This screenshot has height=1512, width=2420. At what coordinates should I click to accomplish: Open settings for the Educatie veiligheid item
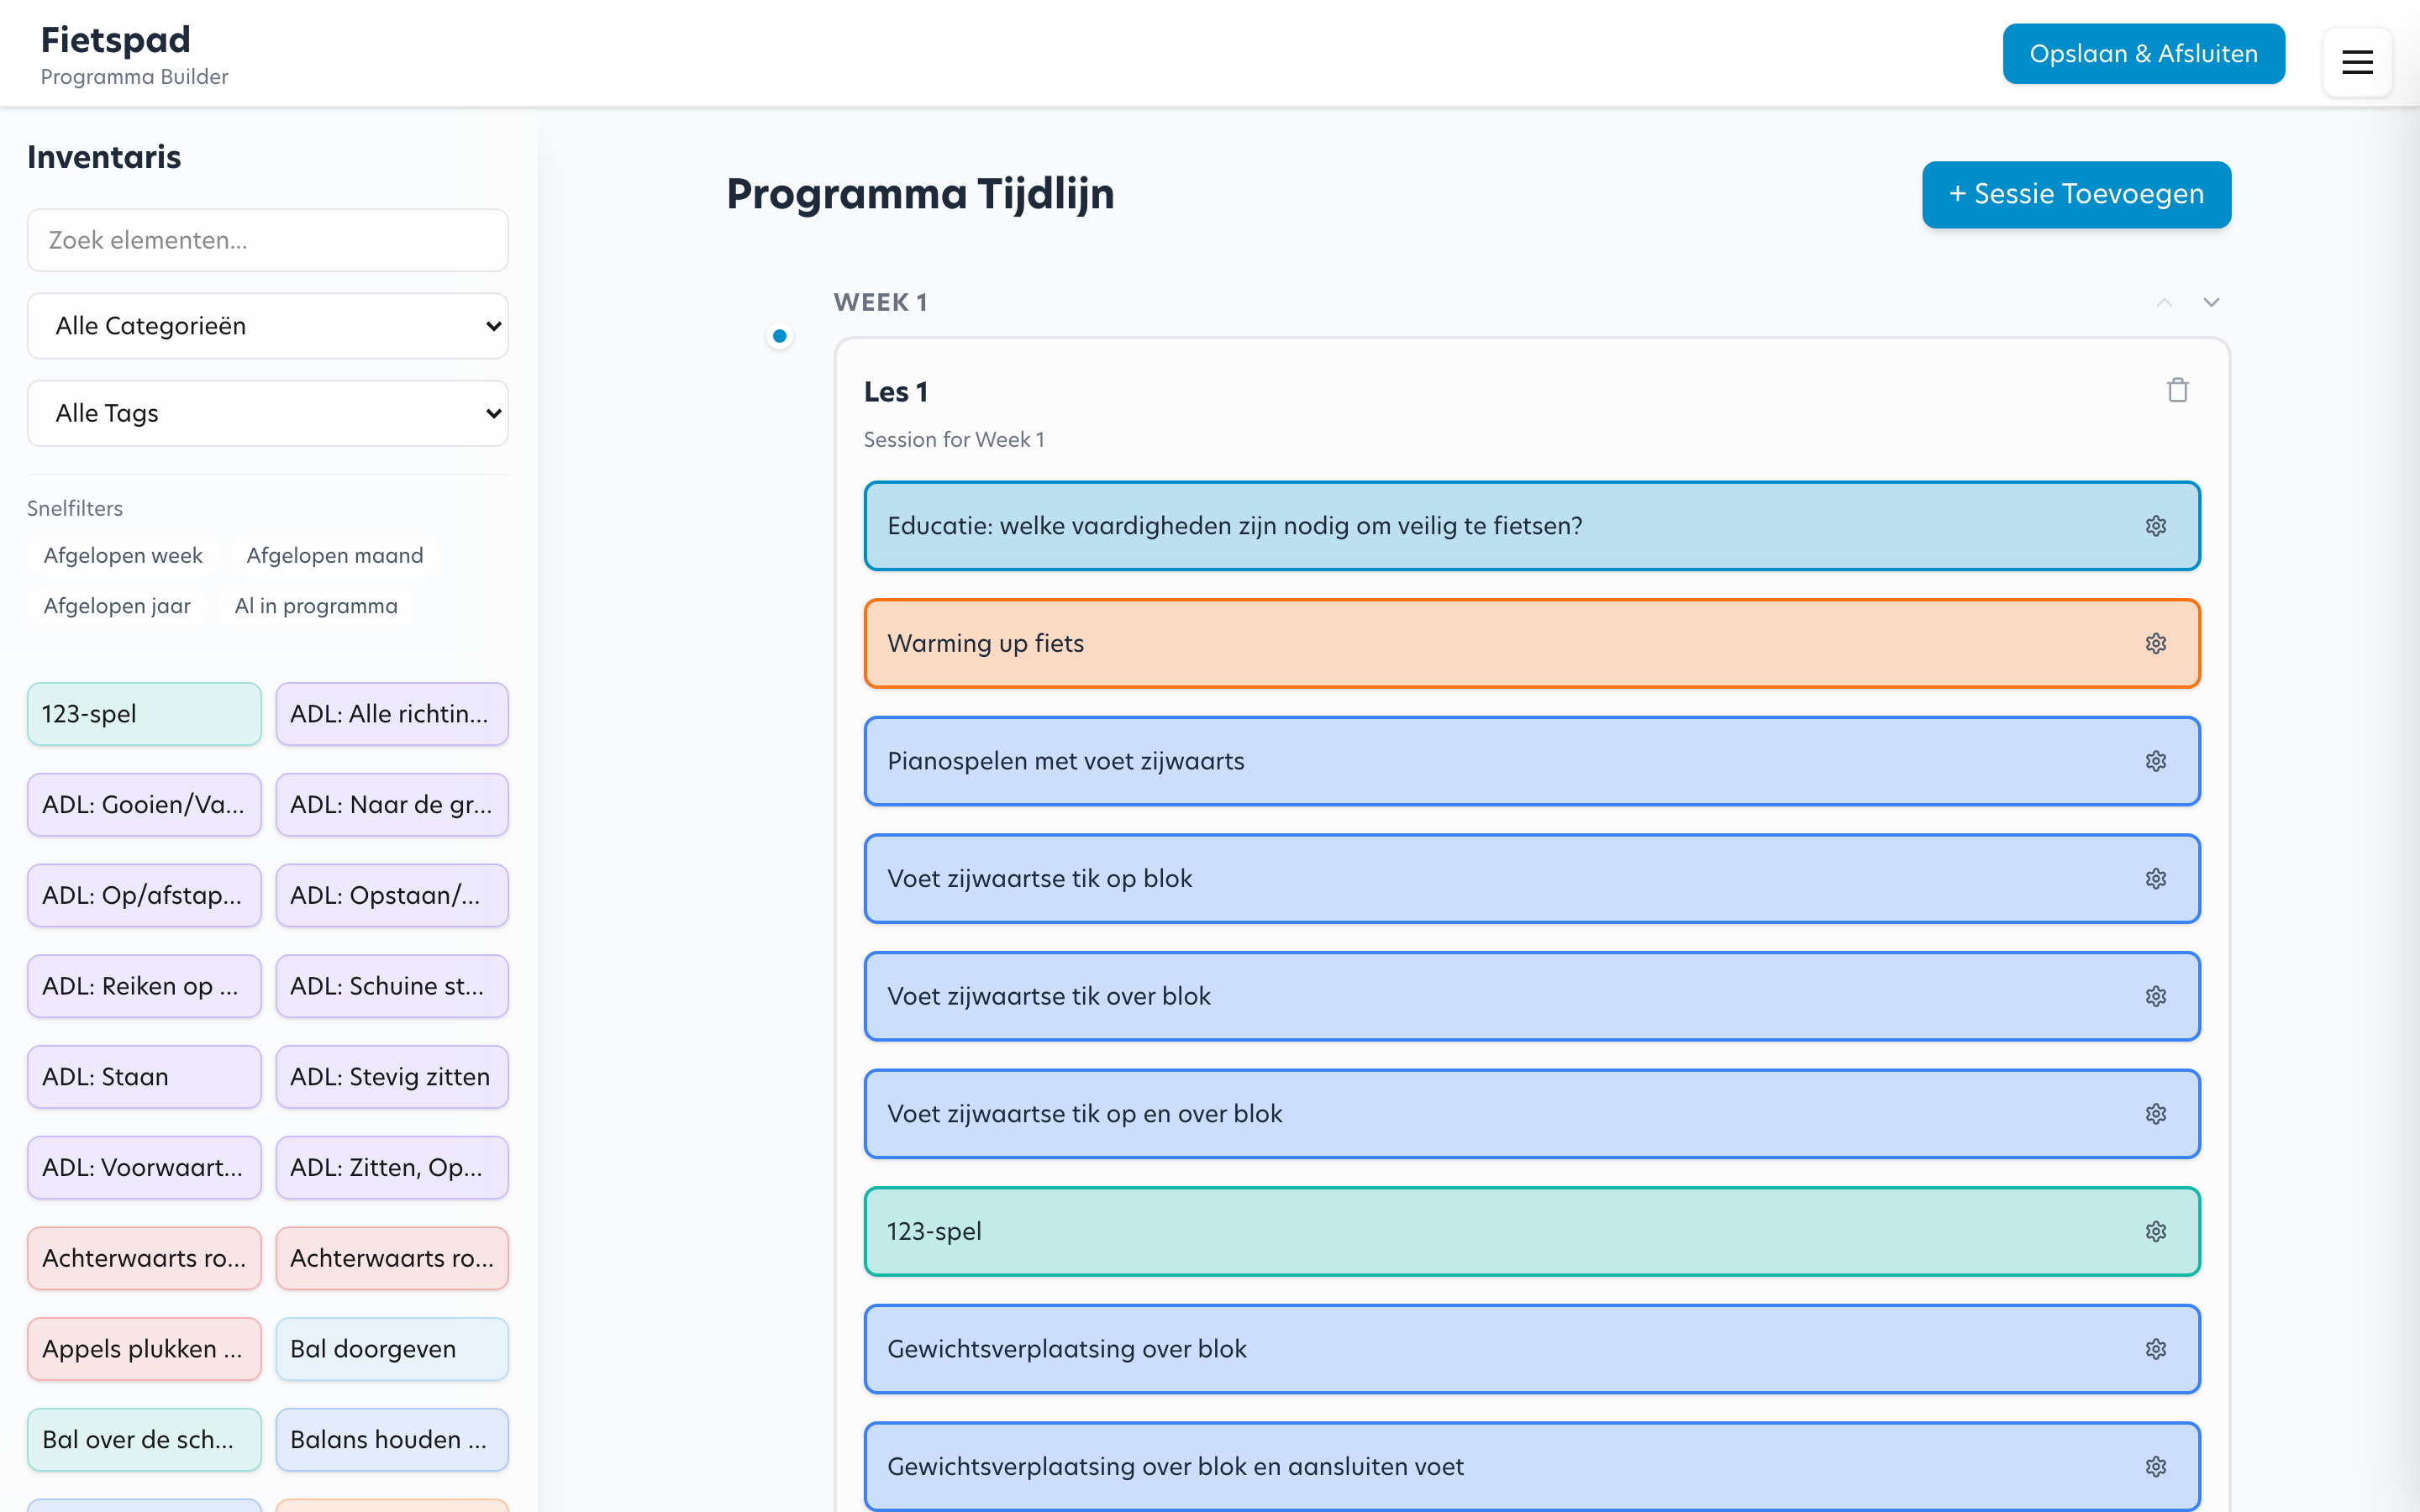point(2156,525)
